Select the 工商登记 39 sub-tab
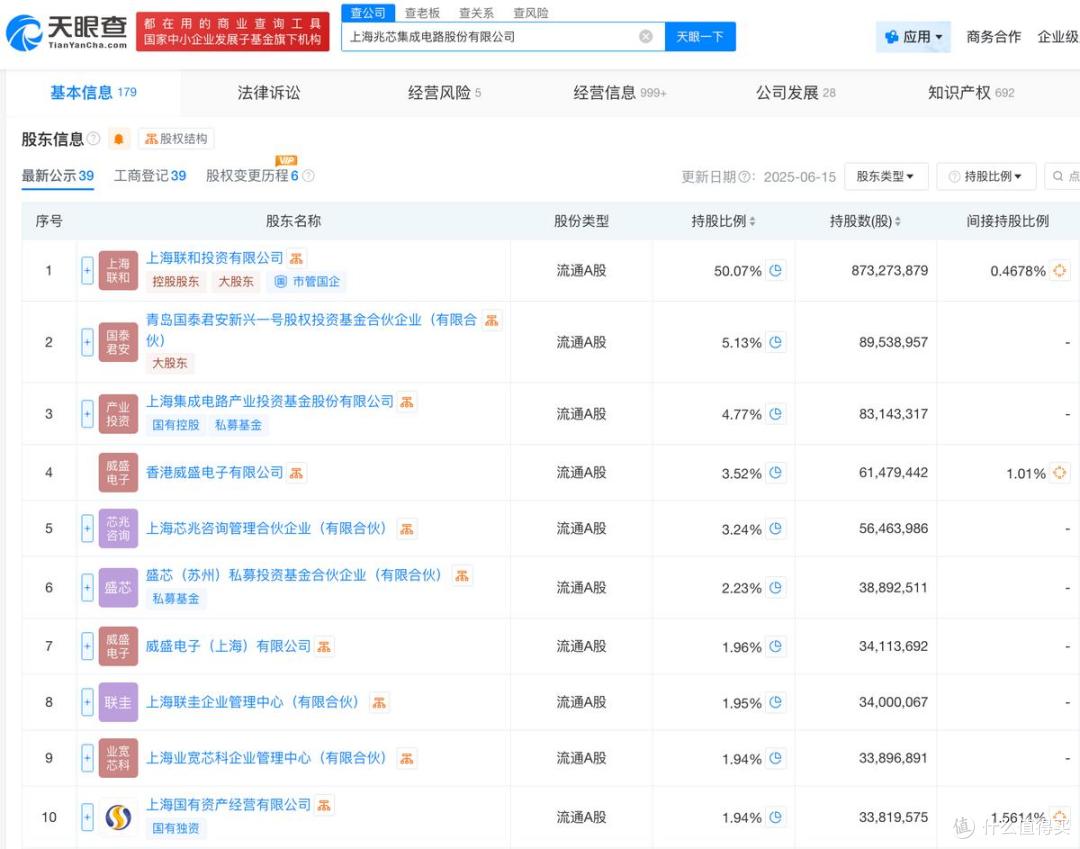The width and height of the screenshot is (1080, 849). pyautogui.click(x=149, y=176)
